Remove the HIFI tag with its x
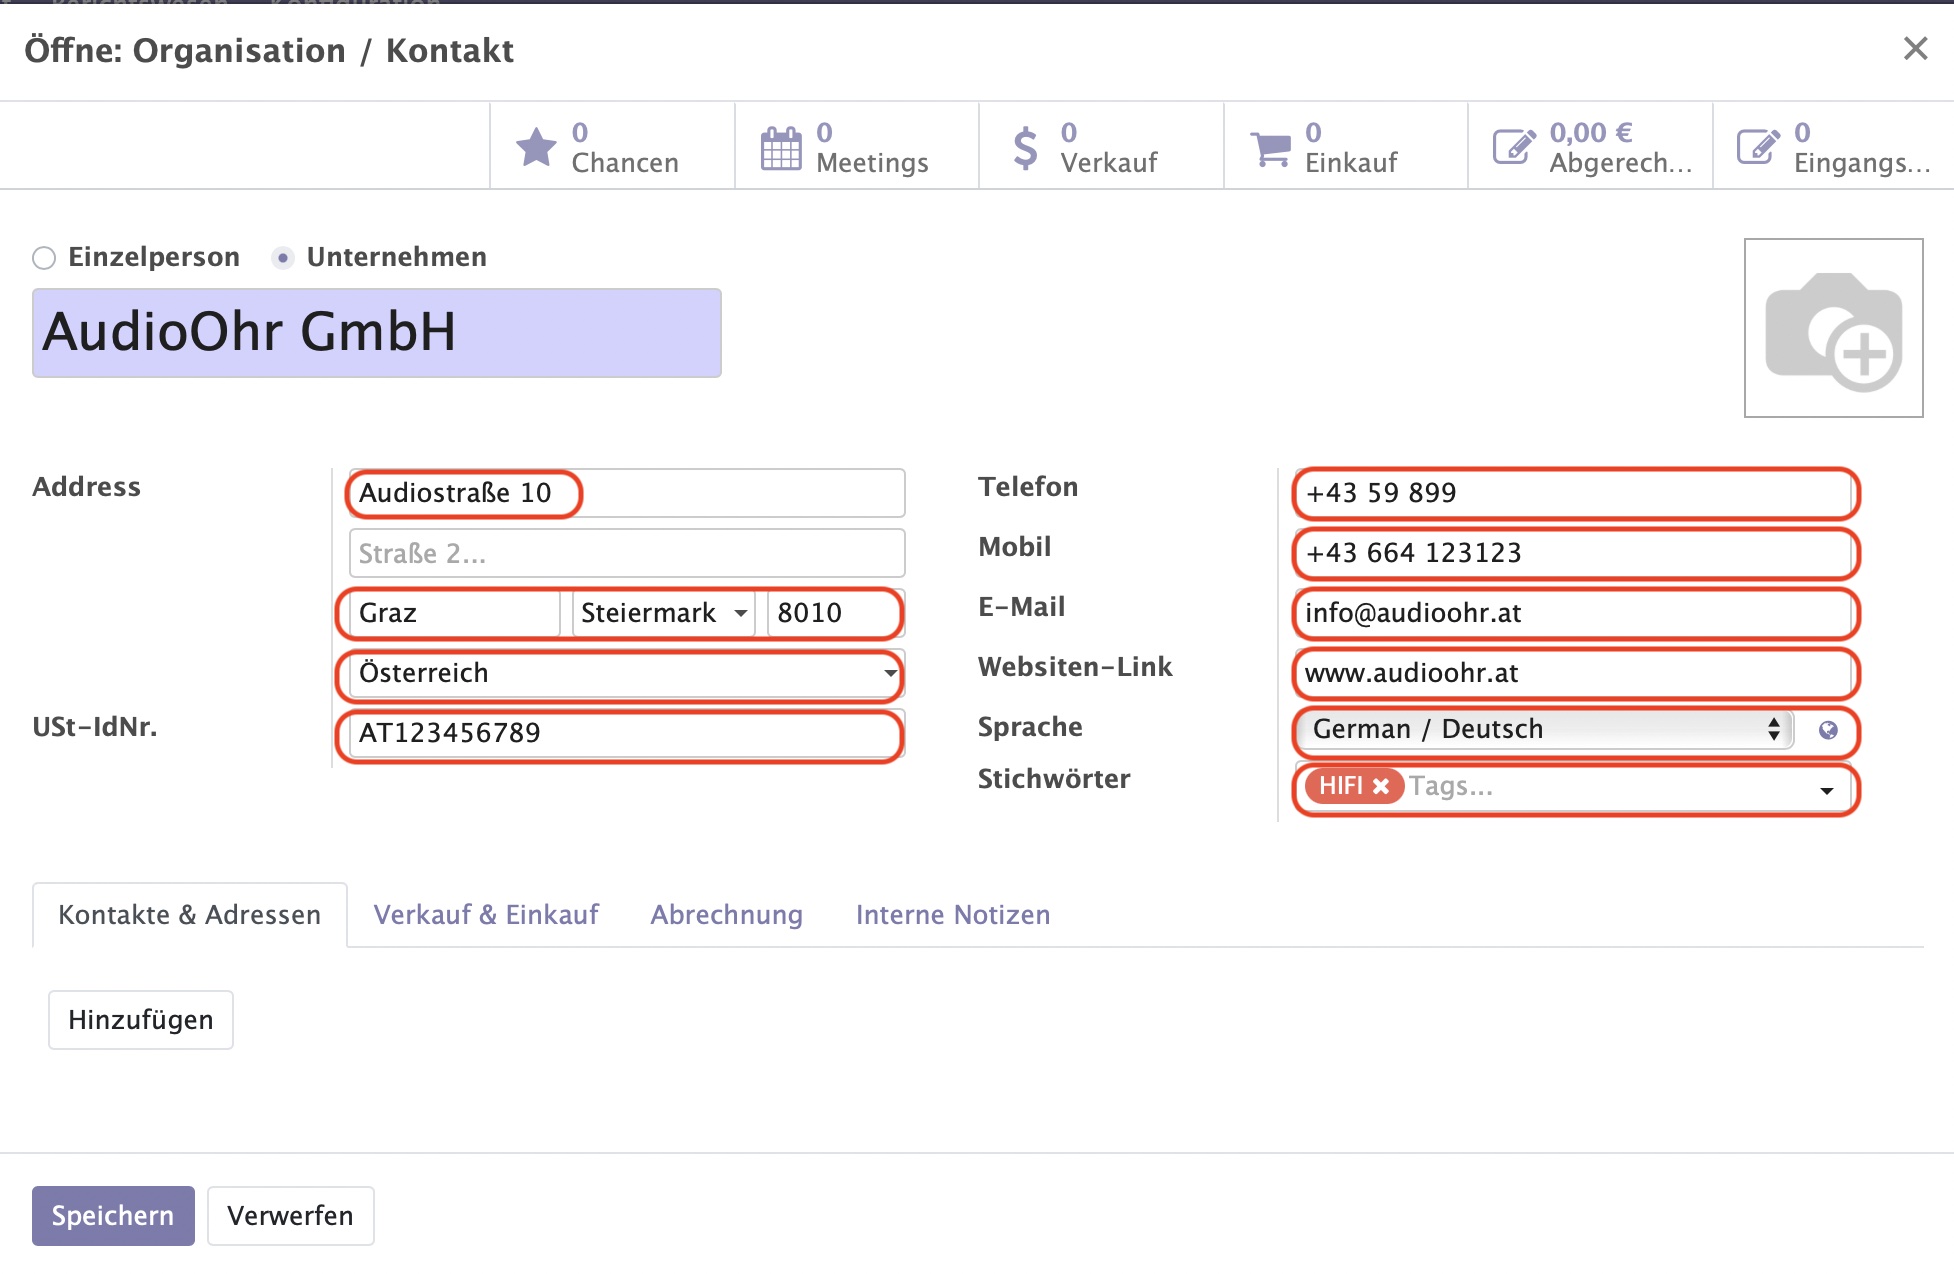This screenshot has height=1274, width=1954. click(1381, 786)
